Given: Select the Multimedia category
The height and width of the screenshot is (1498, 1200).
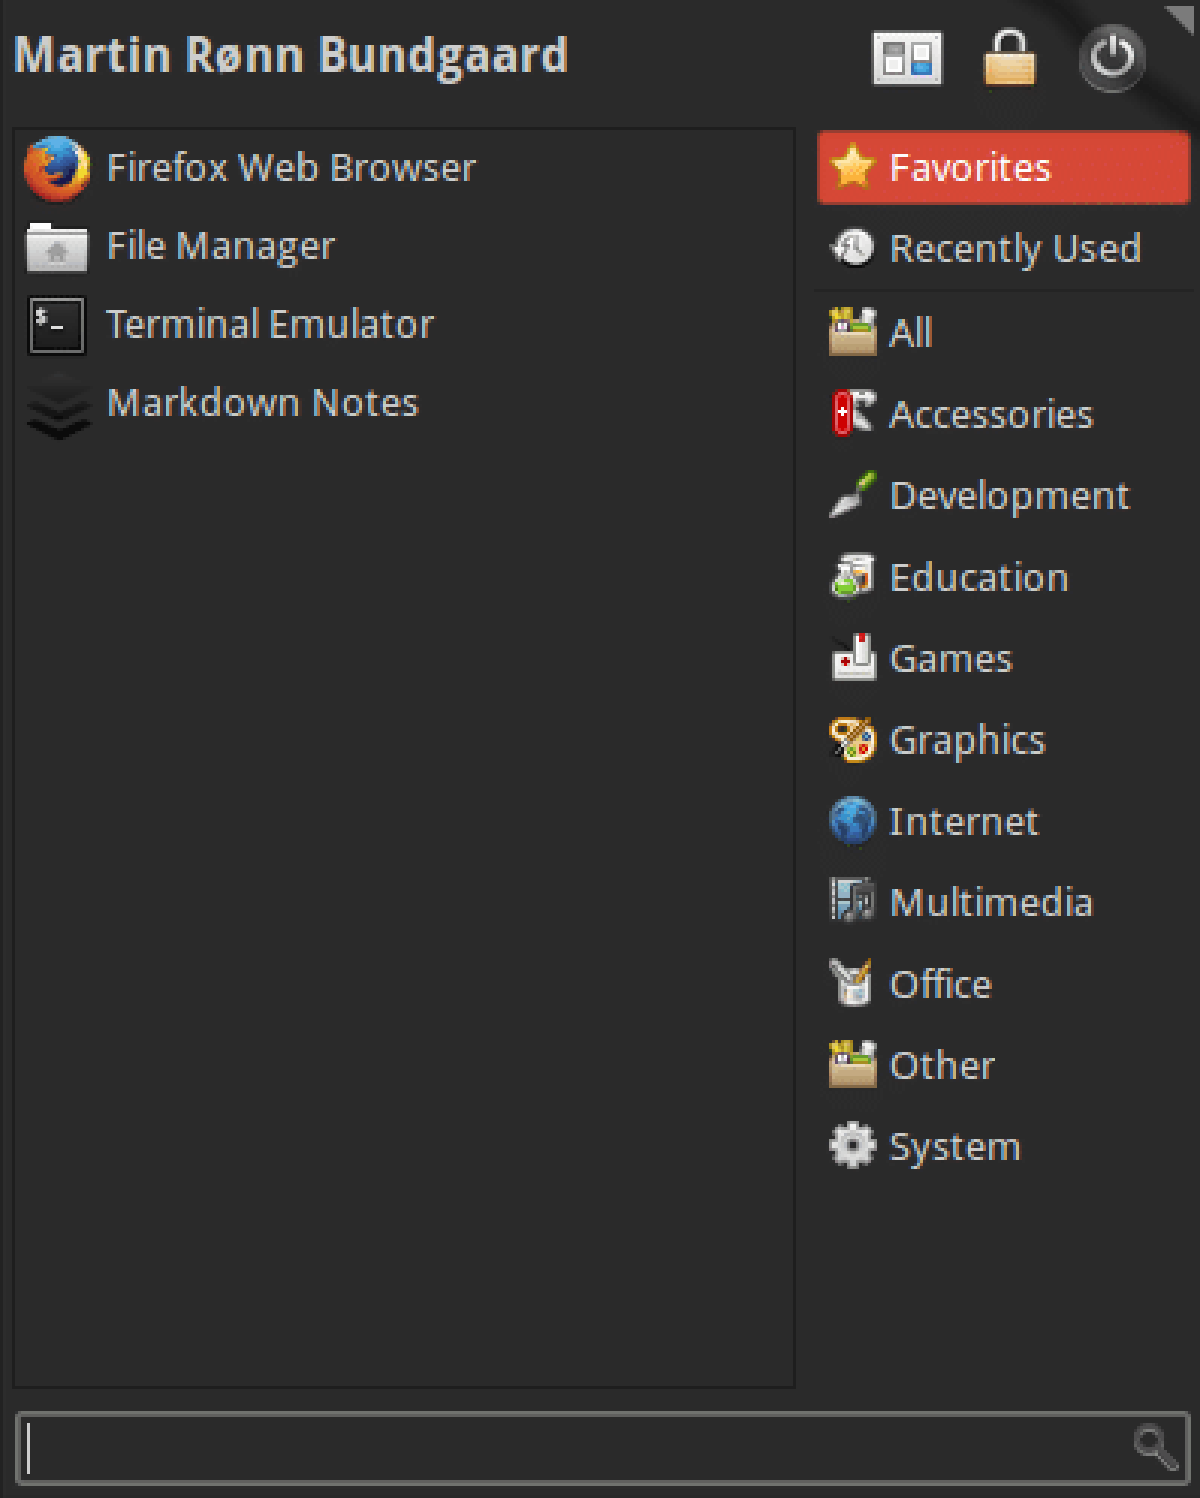Looking at the screenshot, I should click(x=991, y=902).
